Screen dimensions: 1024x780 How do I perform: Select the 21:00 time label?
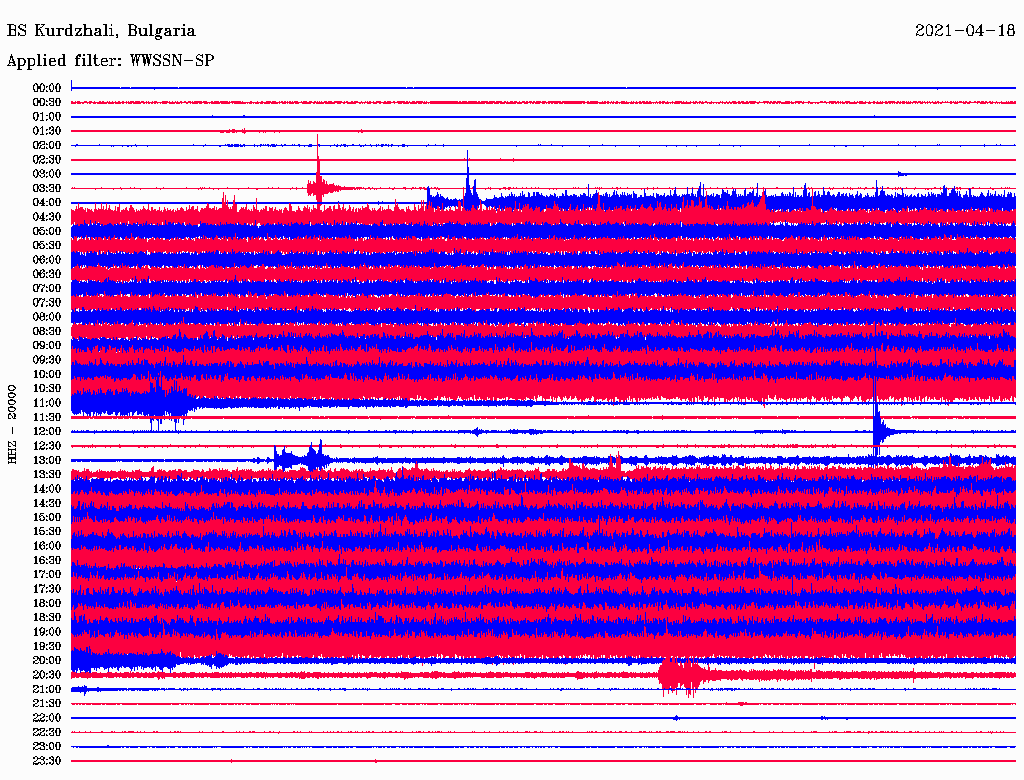[x=47, y=689]
